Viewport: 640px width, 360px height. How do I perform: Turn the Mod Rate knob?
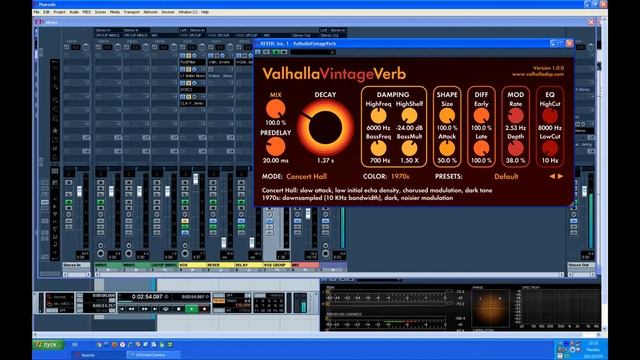point(516,116)
